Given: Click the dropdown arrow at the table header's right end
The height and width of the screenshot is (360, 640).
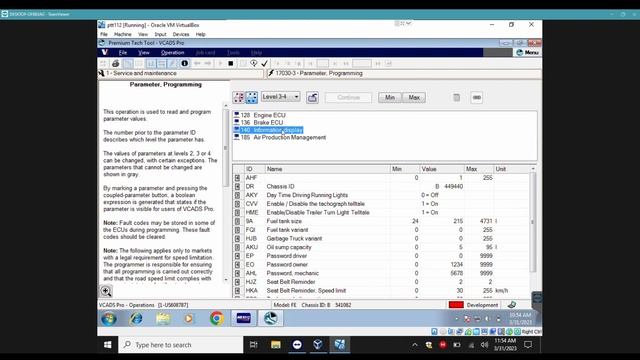Looking at the screenshot, I should point(533,169).
